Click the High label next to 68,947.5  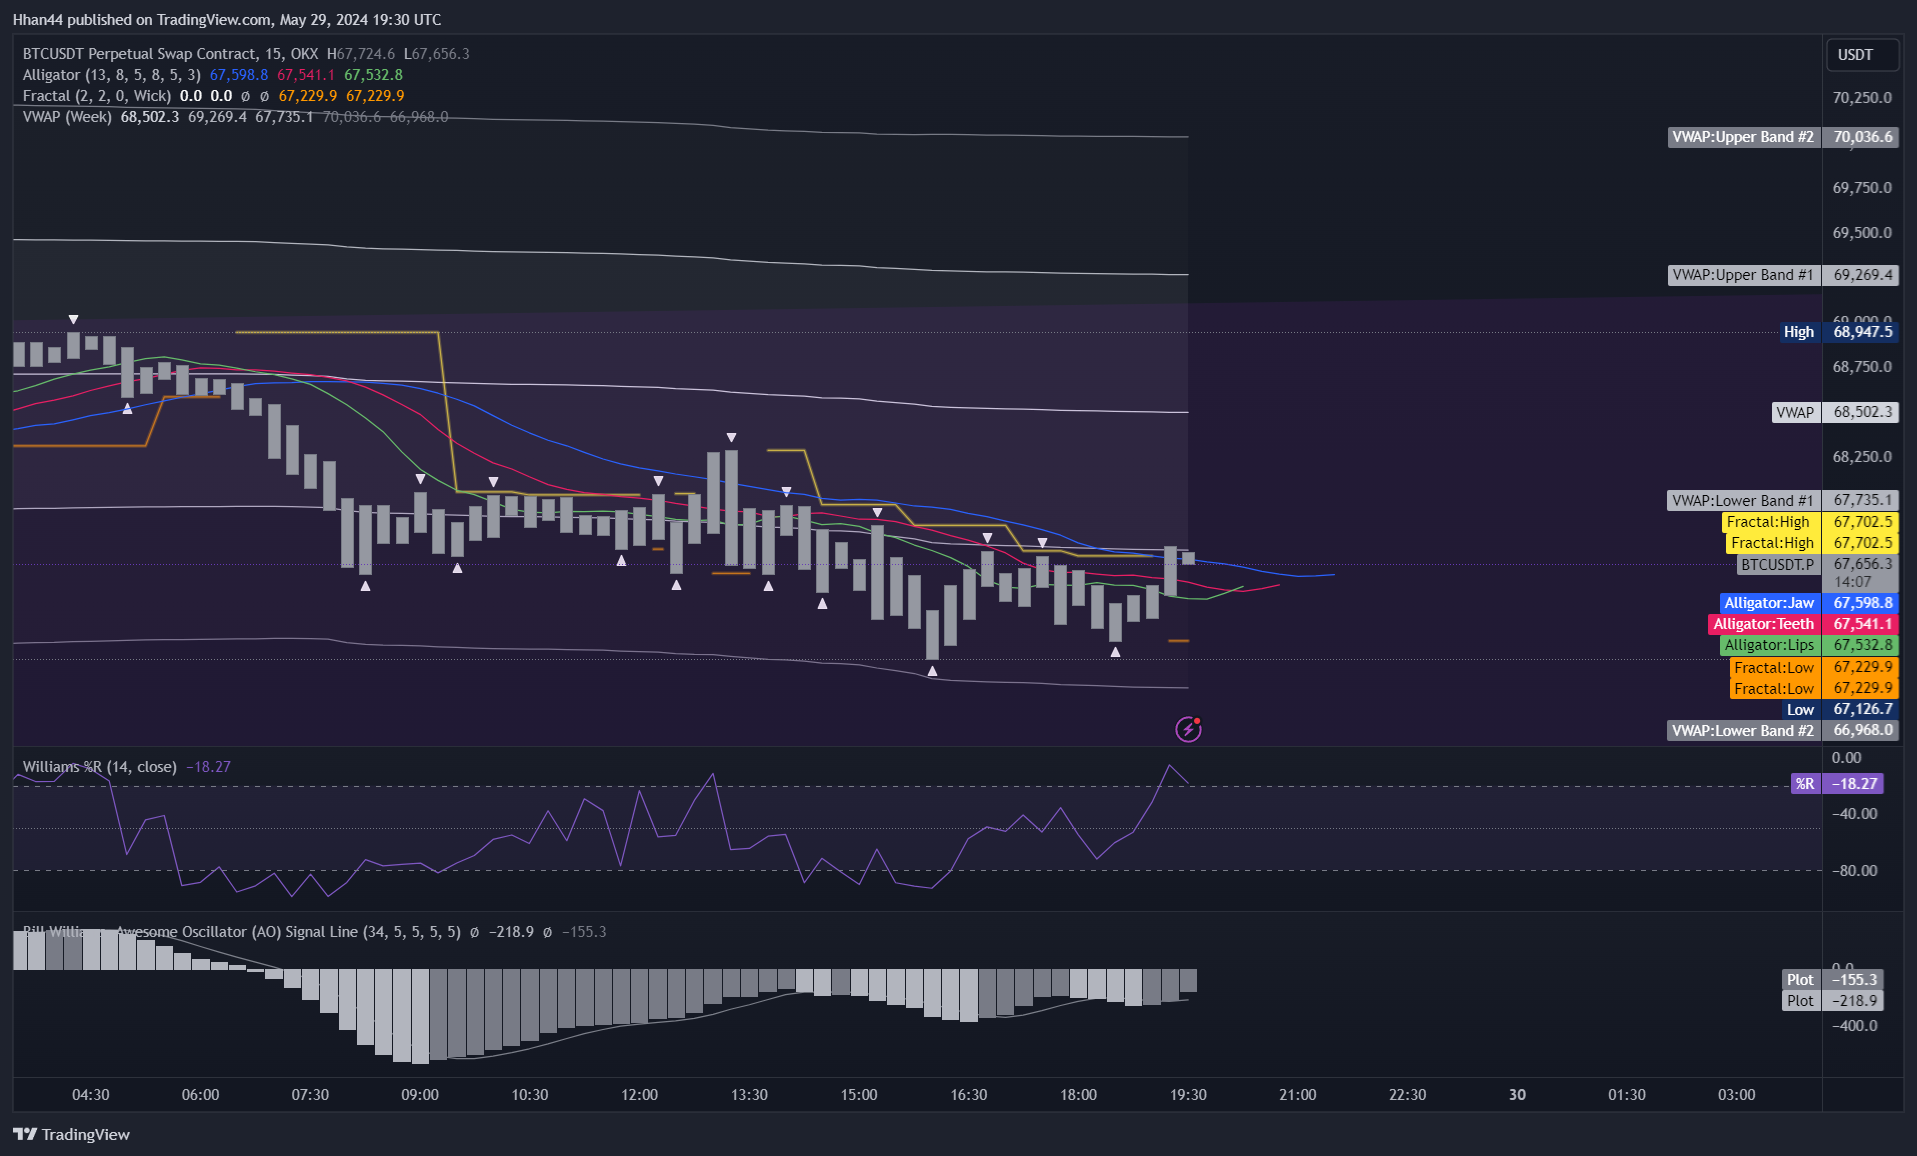[1799, 332]
